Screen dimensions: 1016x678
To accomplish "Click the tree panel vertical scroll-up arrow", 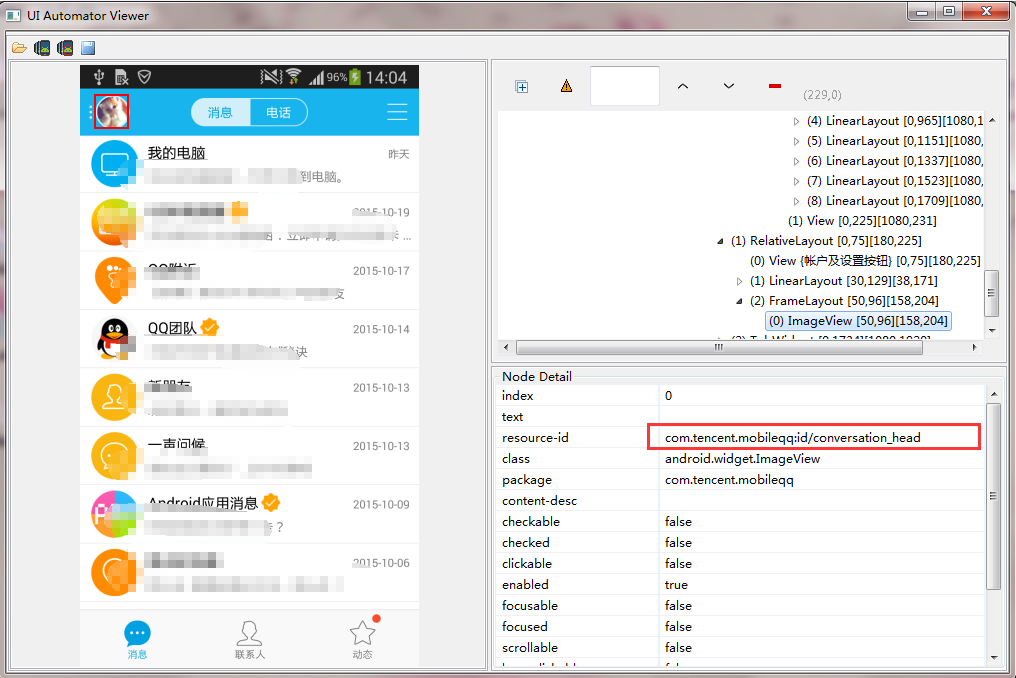I will [992, 121].
